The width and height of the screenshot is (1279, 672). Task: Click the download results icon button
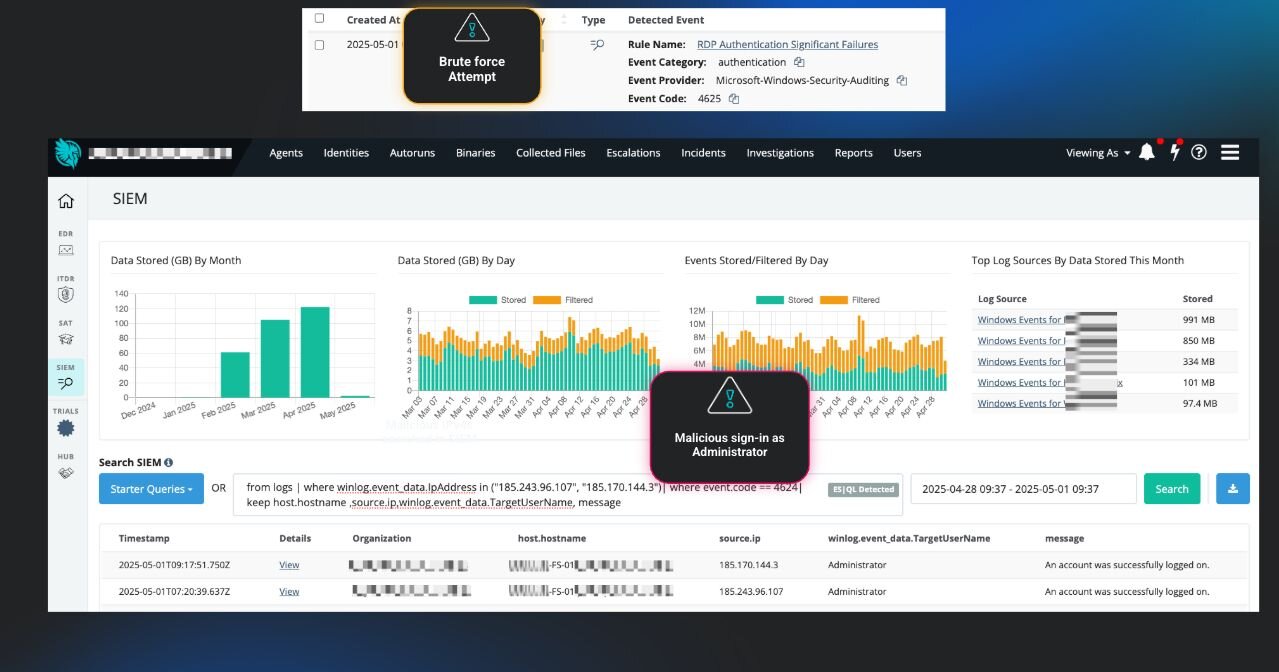(1233, 489)
